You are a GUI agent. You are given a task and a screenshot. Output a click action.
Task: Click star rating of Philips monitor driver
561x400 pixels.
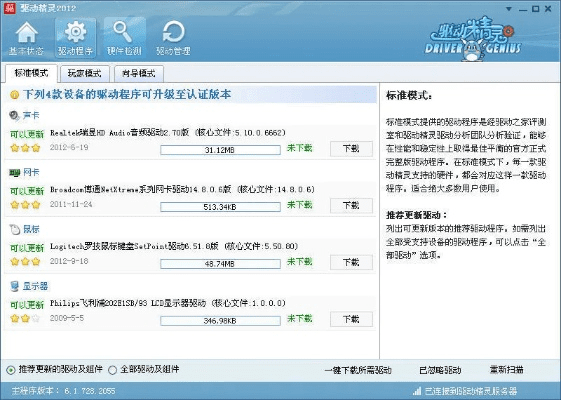click(25, 318)
